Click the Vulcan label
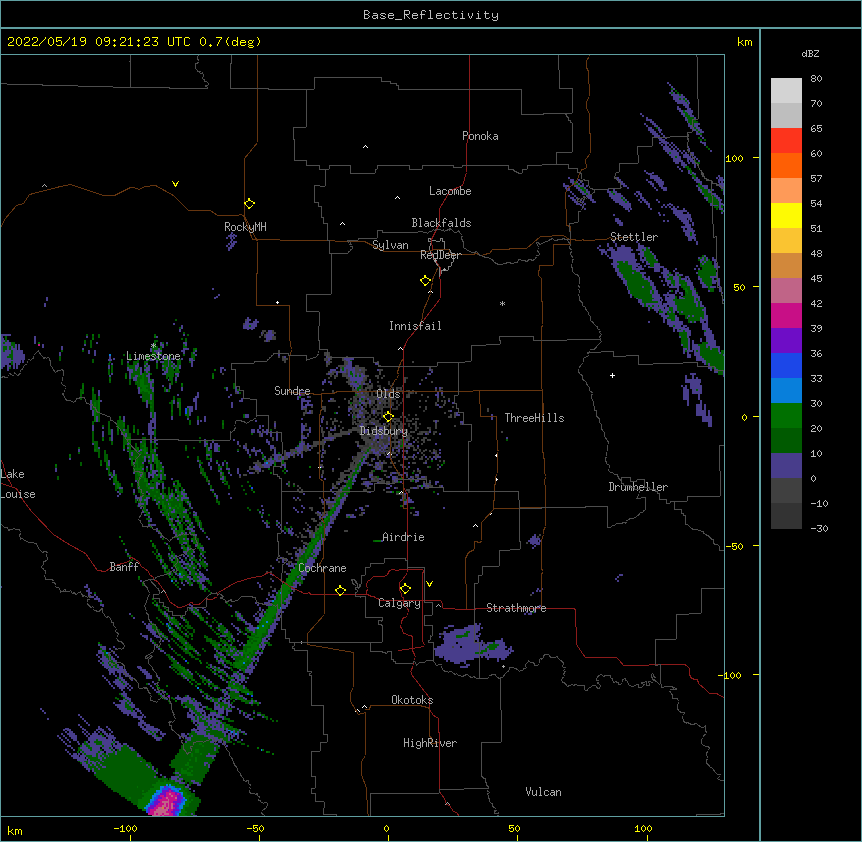The image size is (862, 842). [543, 792]
